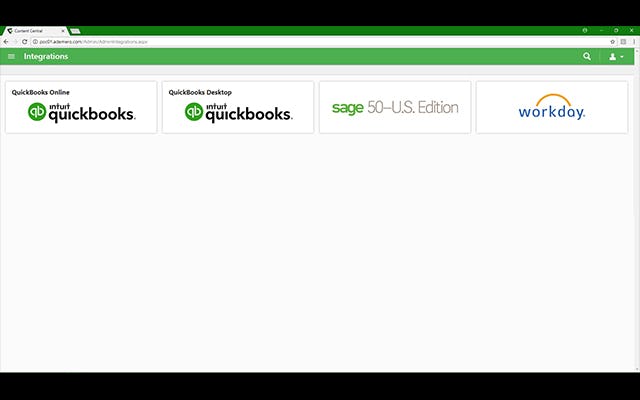Image resolution: width=640 pixels, height=400 pixels.
Task: Open the Chrome three-dot menu
Action: [634, 42]
